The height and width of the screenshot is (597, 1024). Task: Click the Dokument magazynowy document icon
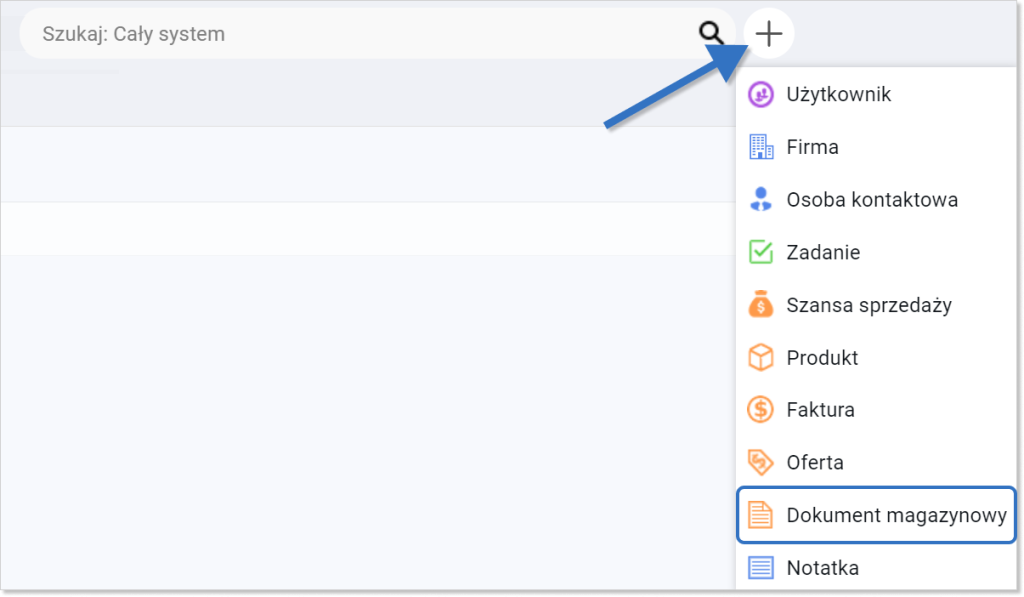(x=761, y=515)
